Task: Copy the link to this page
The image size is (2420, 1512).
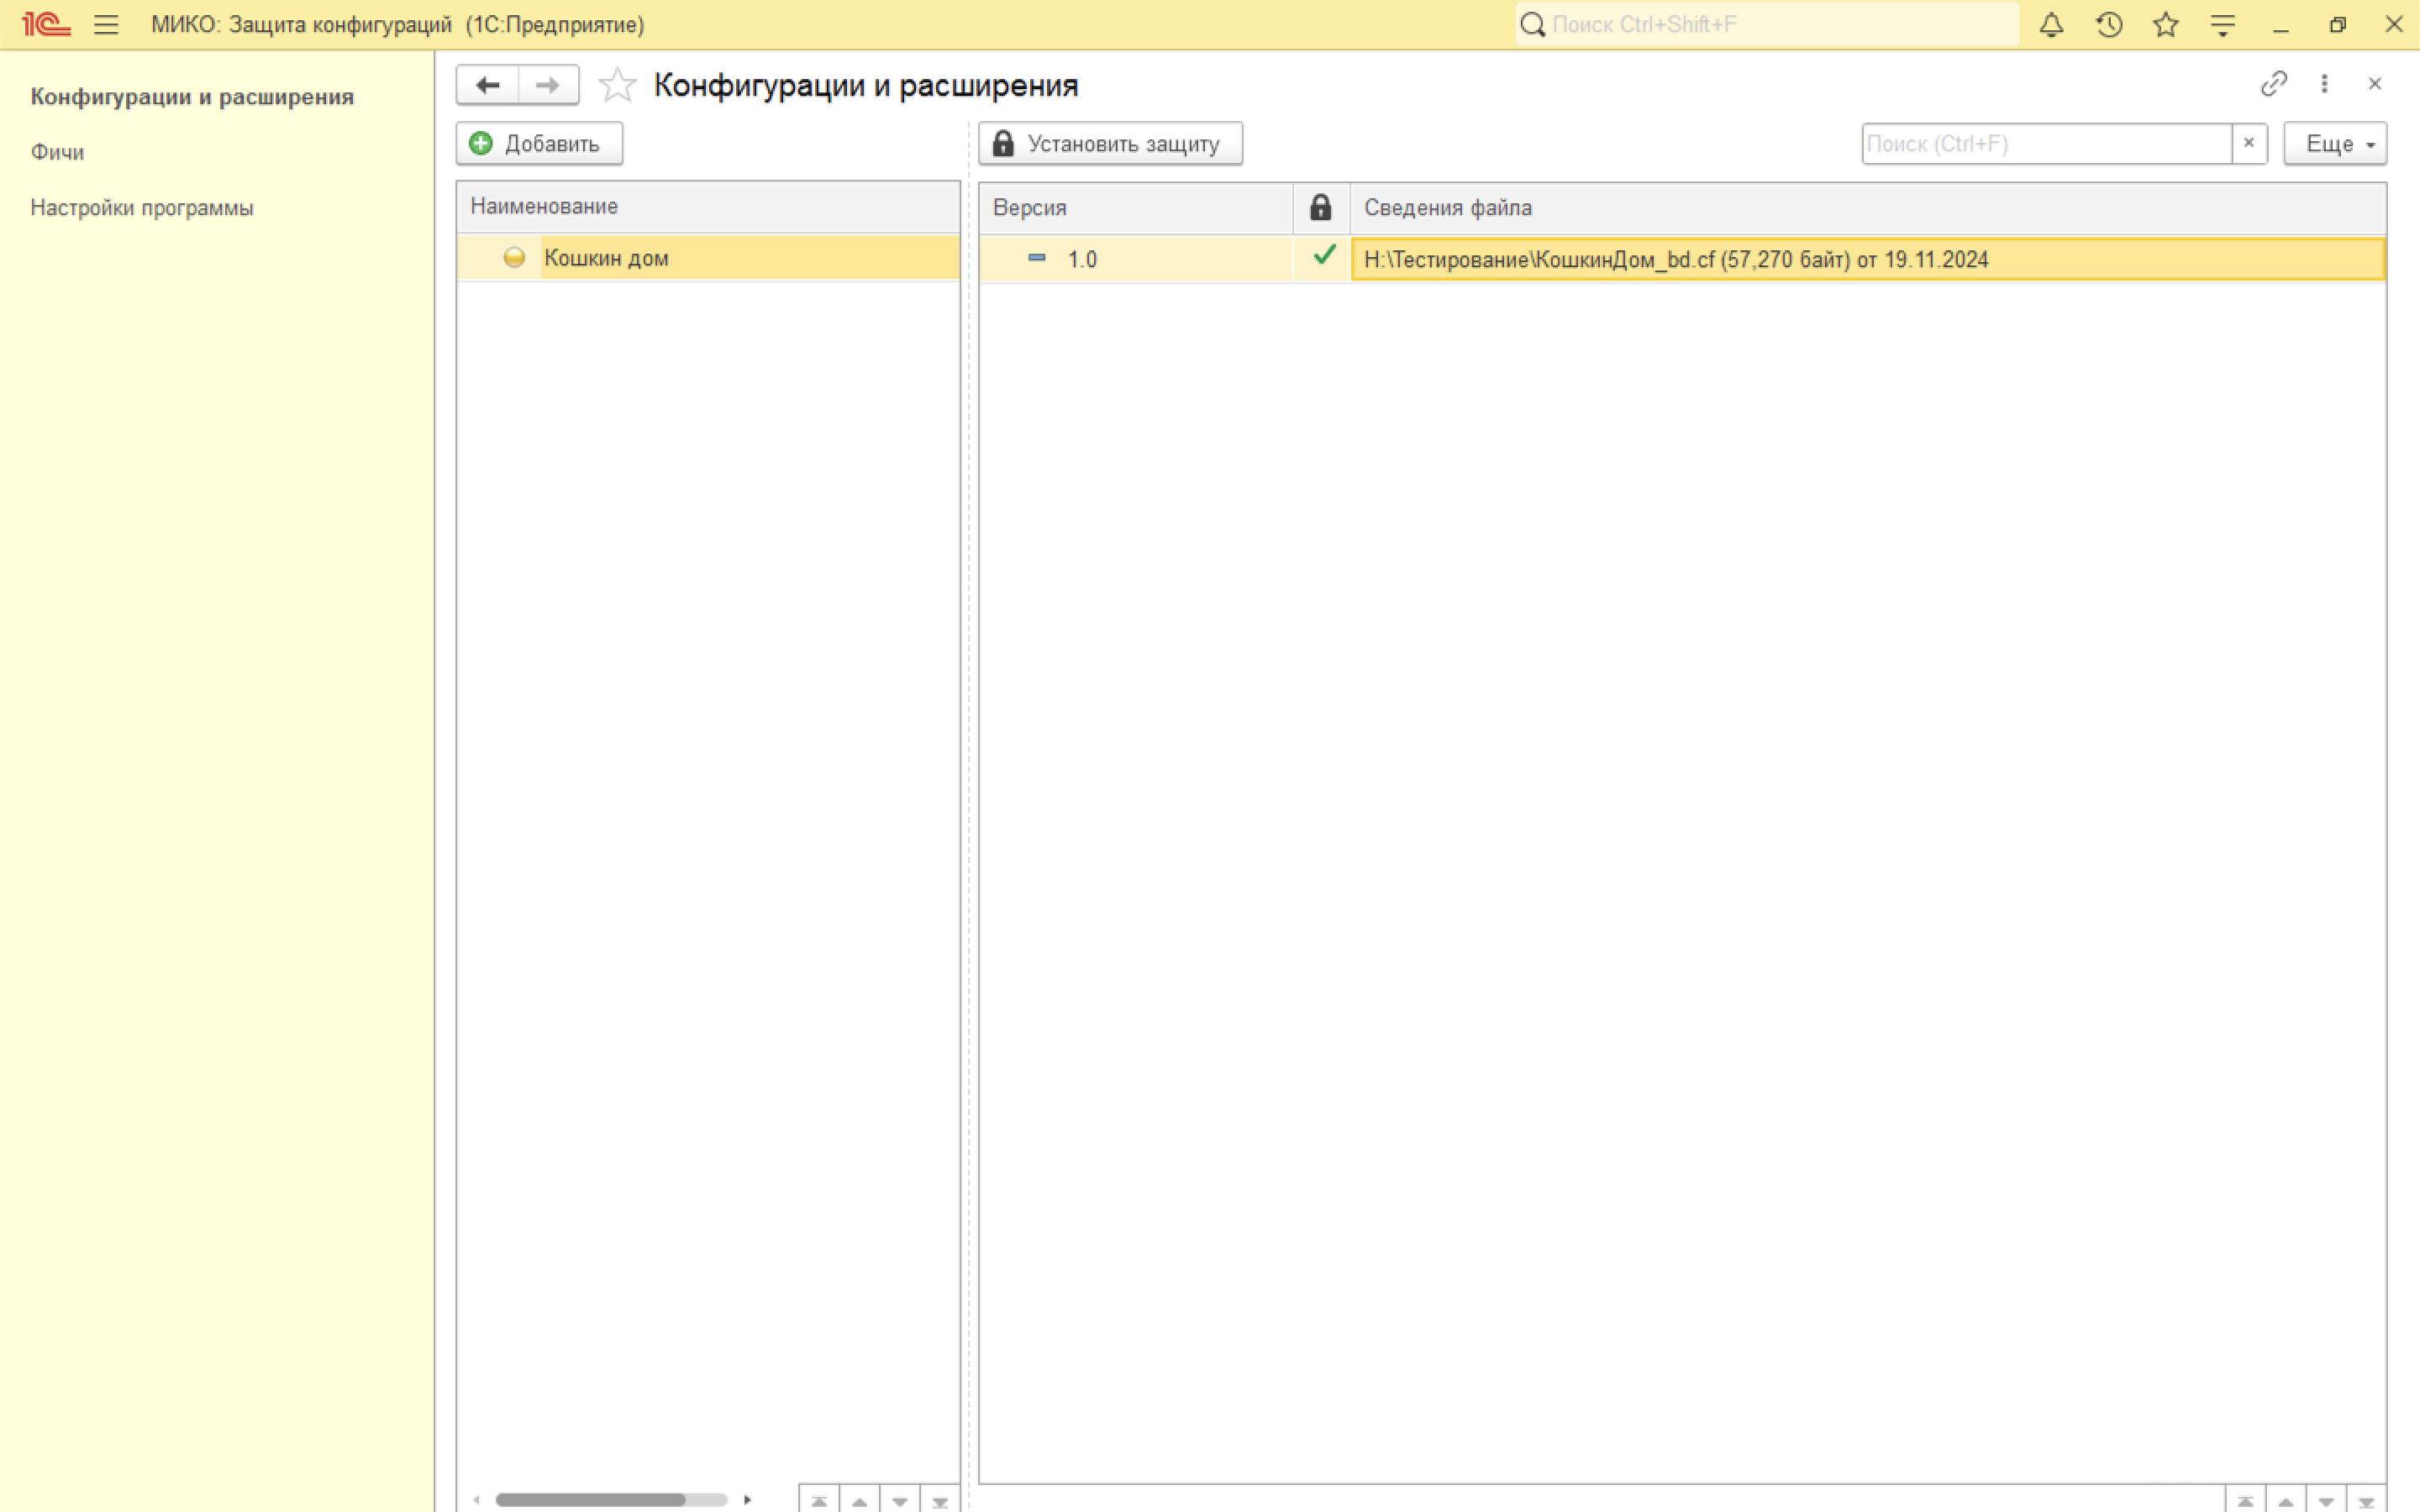Action: tap(2274, 83)
